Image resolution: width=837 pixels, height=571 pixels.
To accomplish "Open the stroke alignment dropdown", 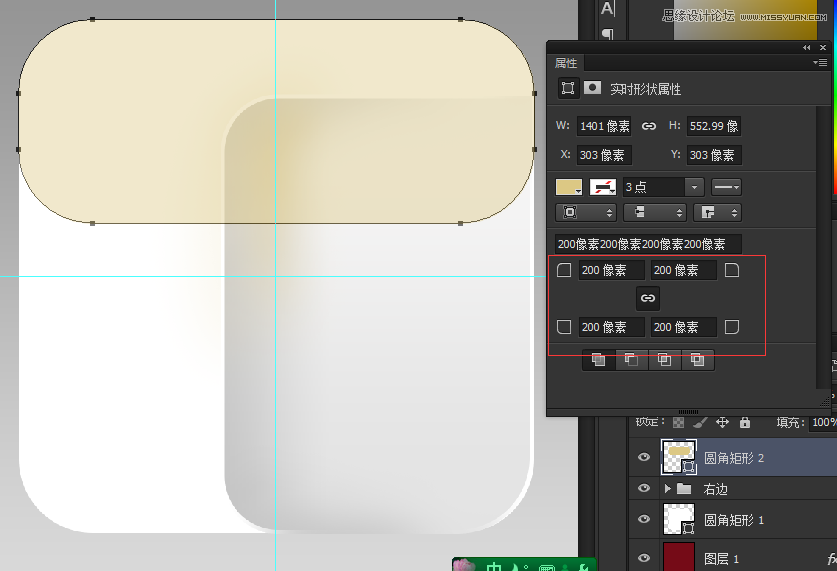I will click(586, 212).
